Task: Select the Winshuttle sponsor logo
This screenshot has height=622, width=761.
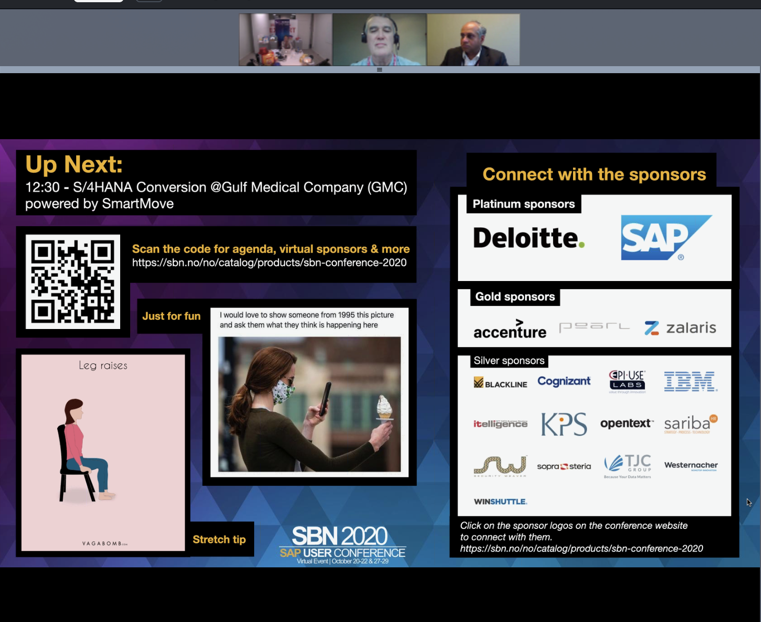Action: [x=500, y=501]
